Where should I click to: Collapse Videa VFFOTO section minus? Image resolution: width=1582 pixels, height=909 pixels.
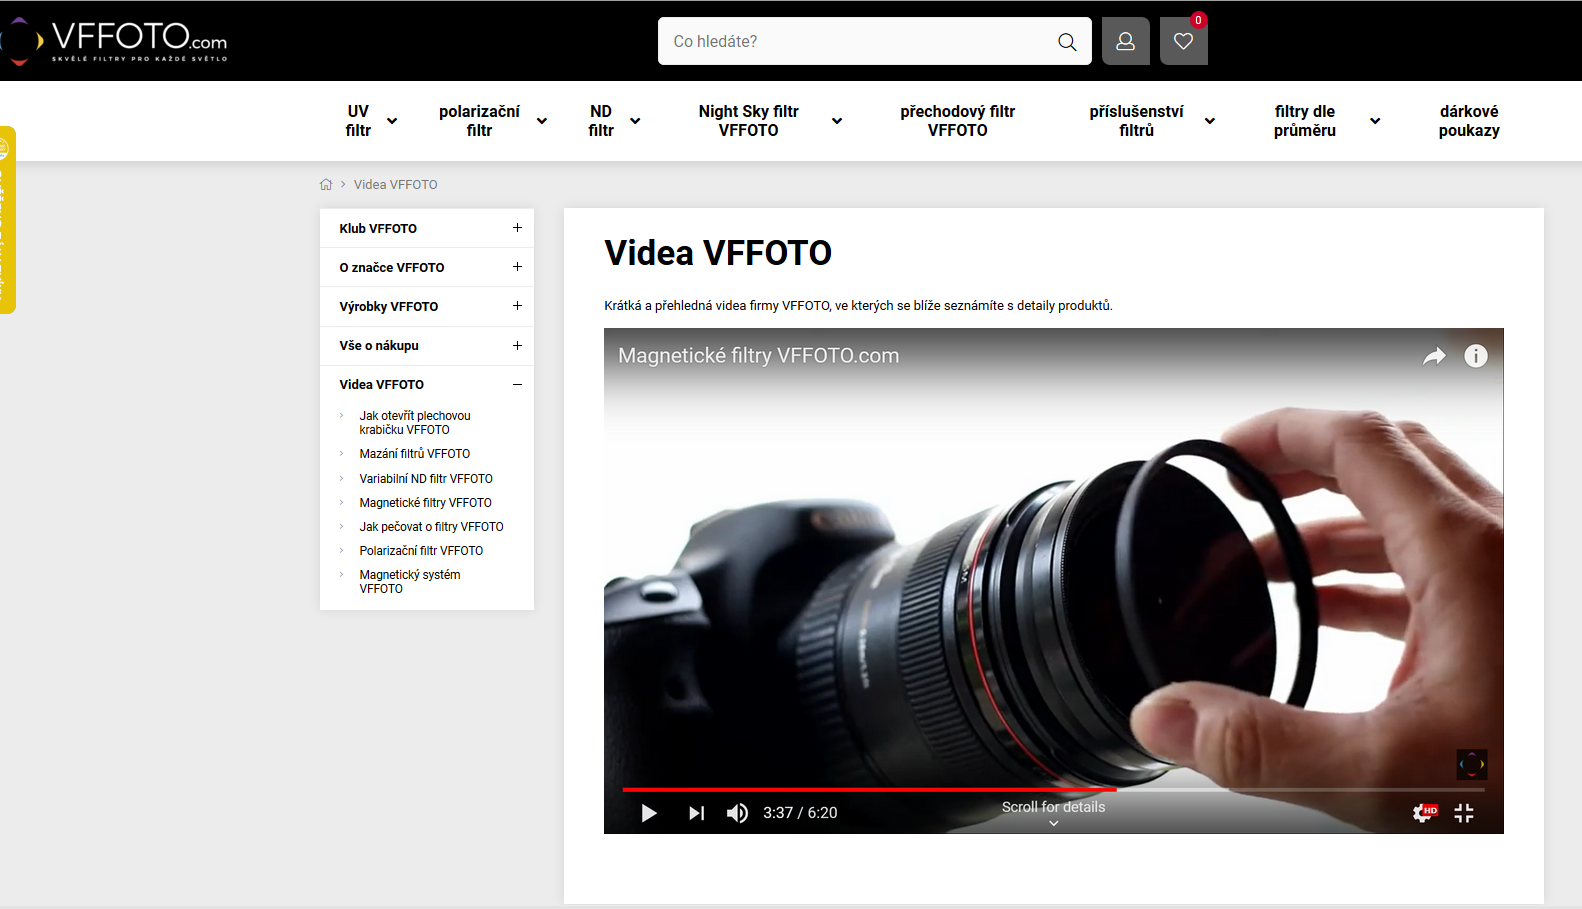[517, 384]
